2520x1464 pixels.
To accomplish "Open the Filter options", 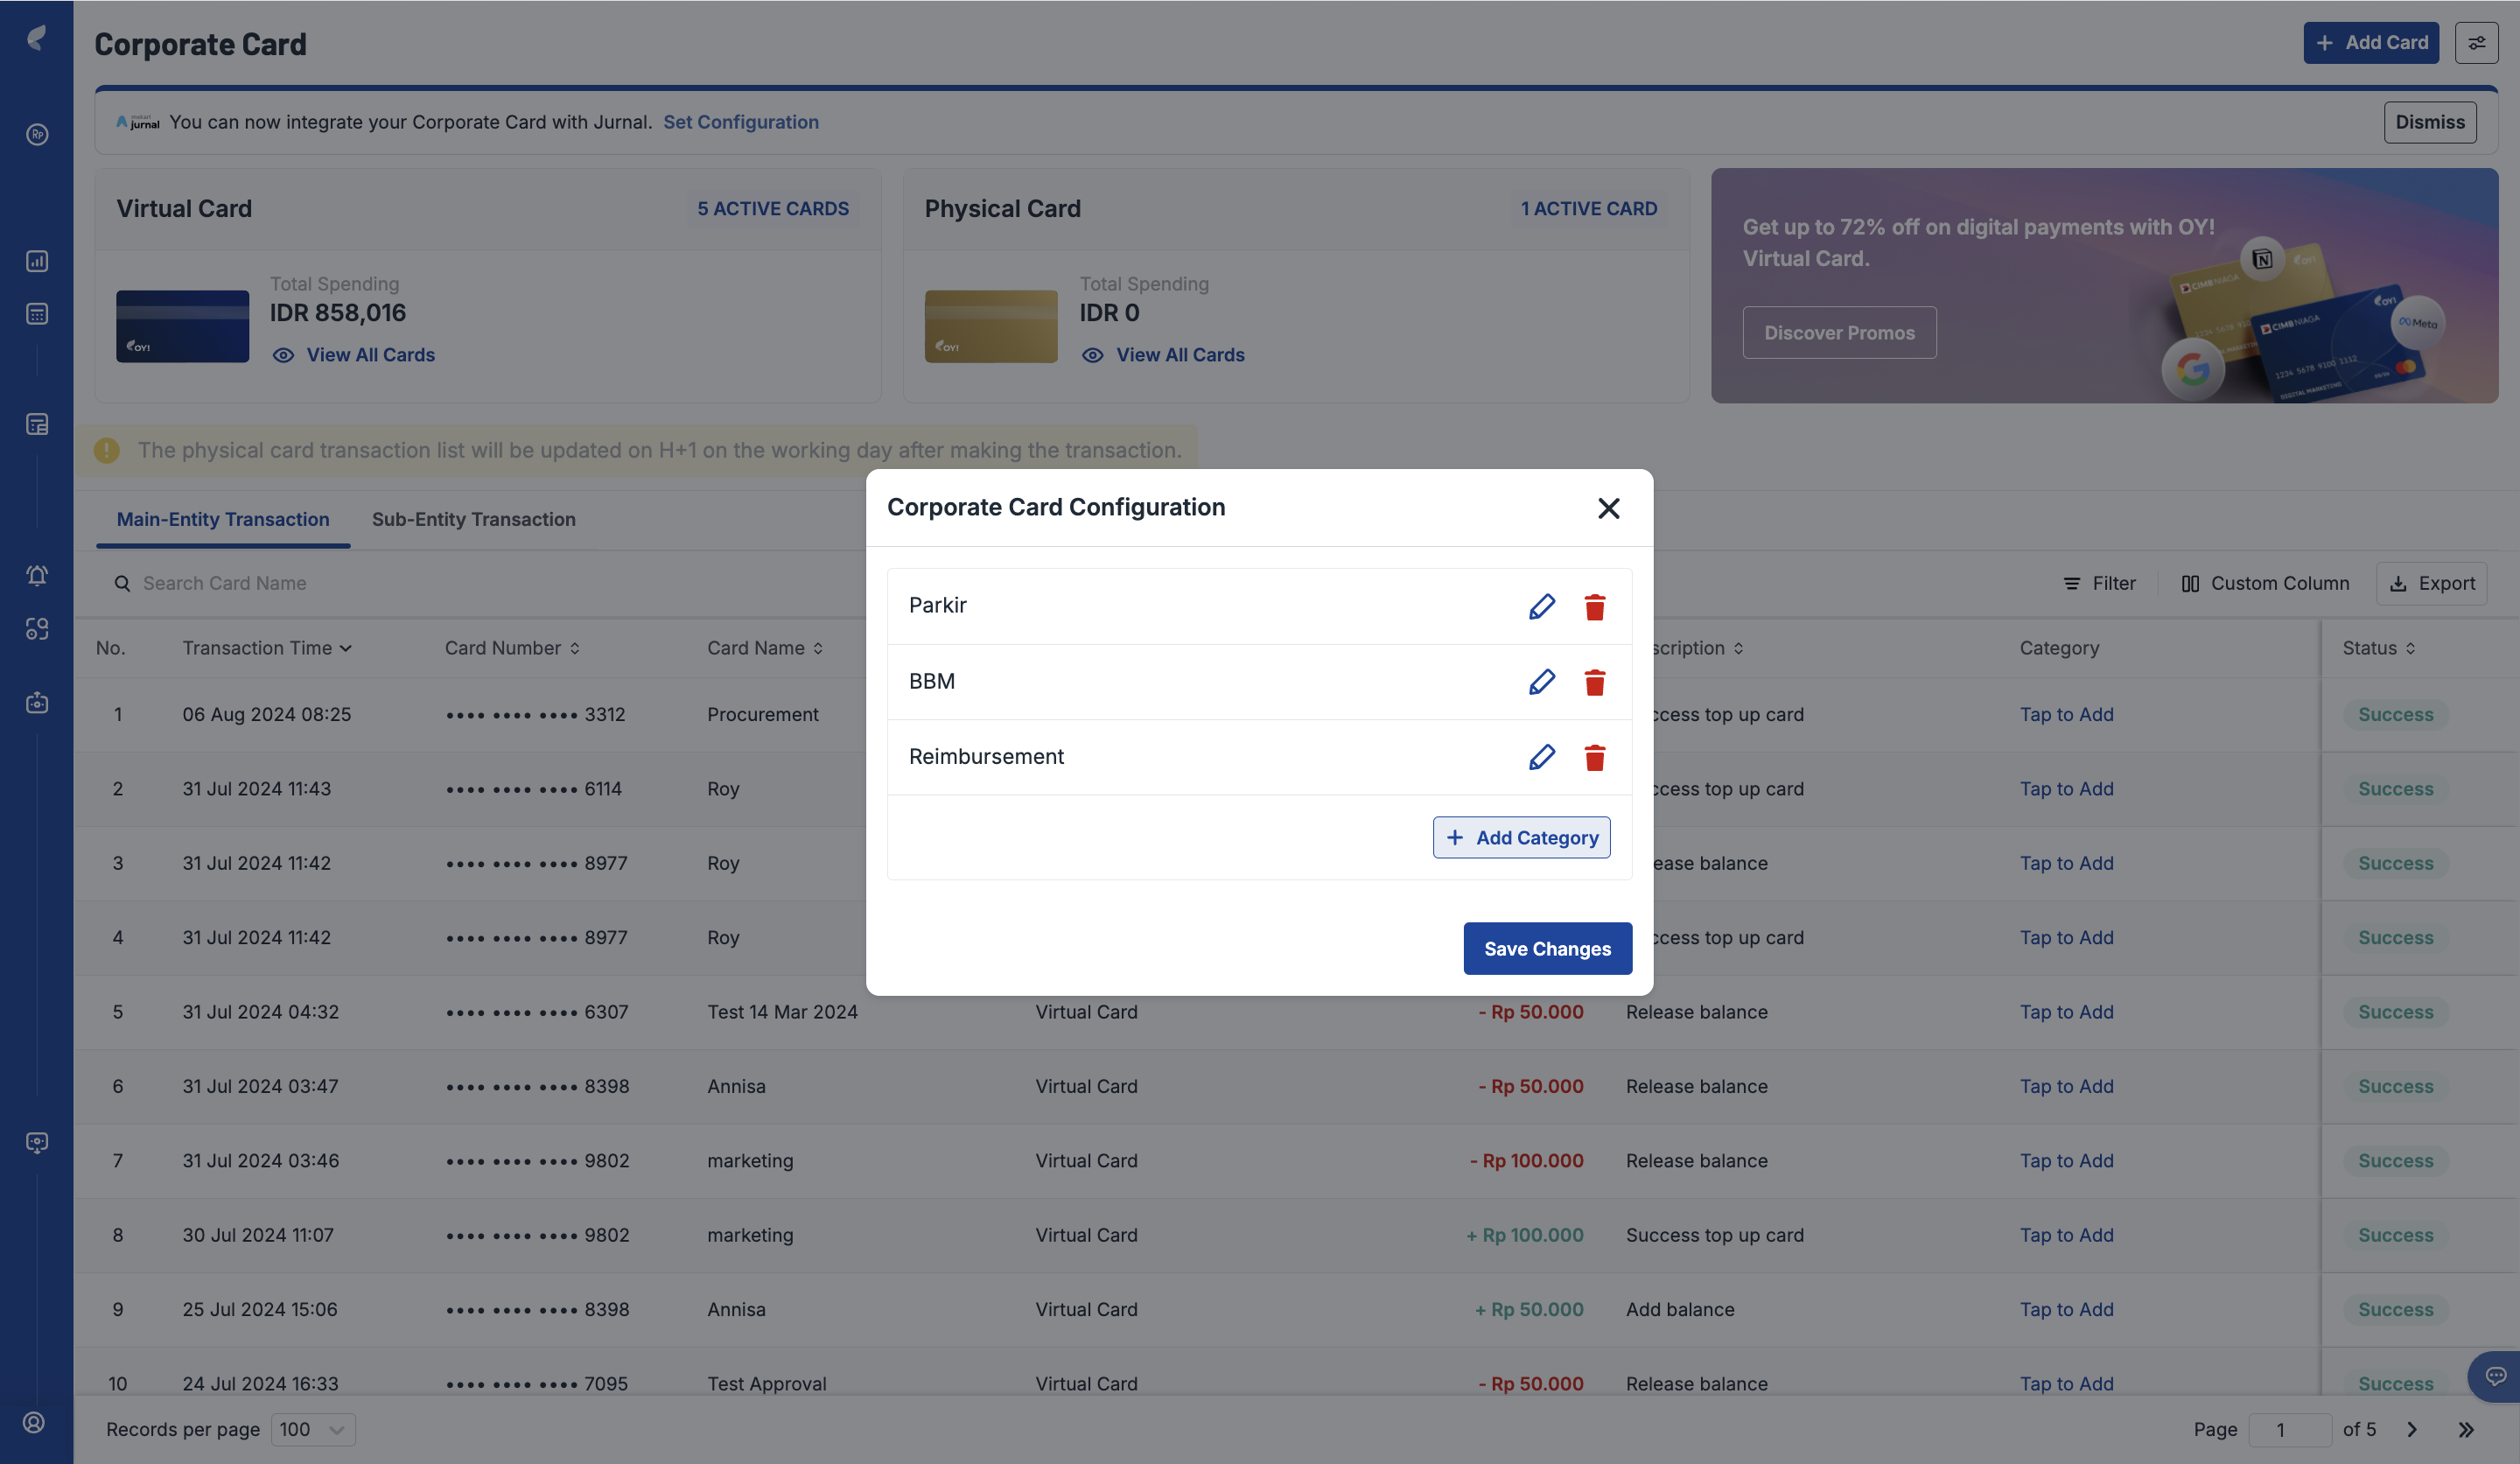I will 2099,583.
